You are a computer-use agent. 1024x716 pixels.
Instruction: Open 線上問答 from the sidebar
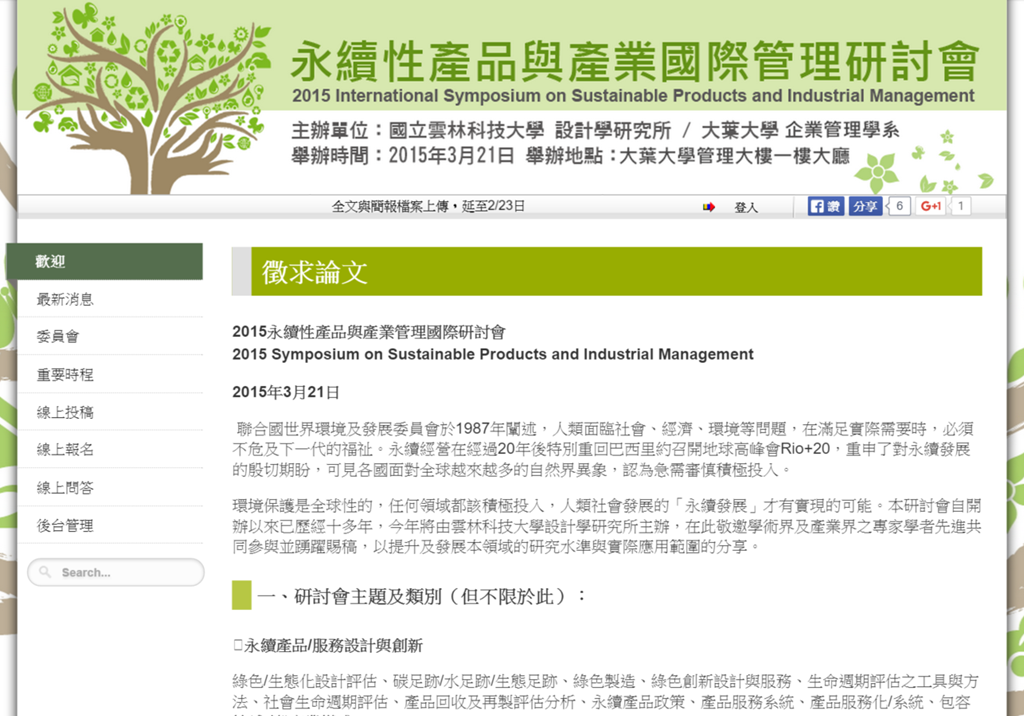[65, 487]
